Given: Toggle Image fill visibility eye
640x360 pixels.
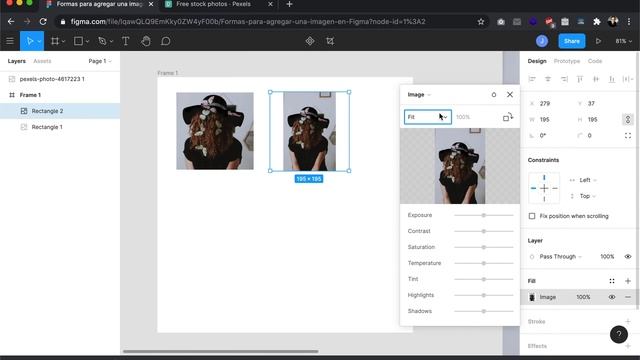Looking at the screenshot, I should [612, 297].
